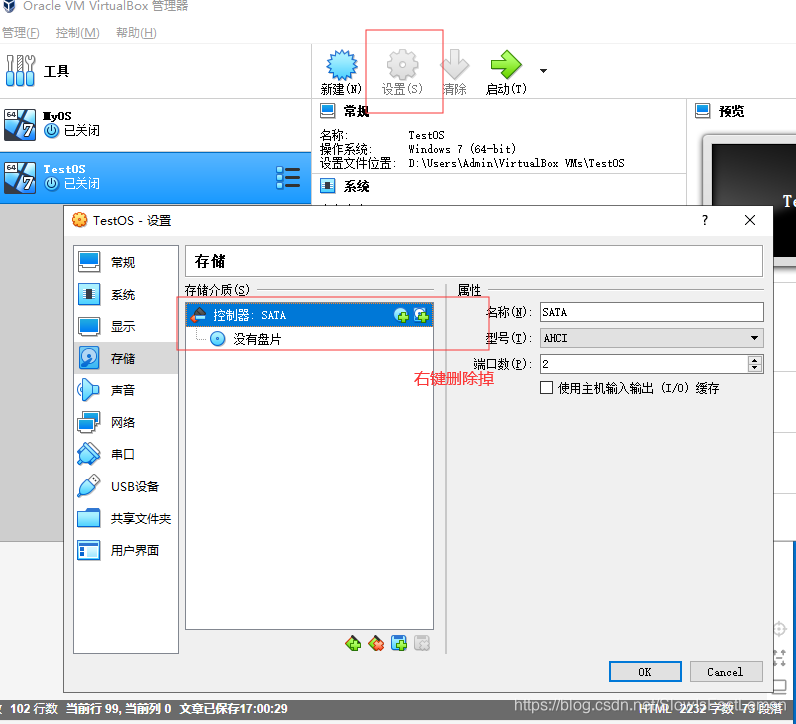Enable host I/O cache checkbox
796x724 pixels.
click(x=547, y=388)
